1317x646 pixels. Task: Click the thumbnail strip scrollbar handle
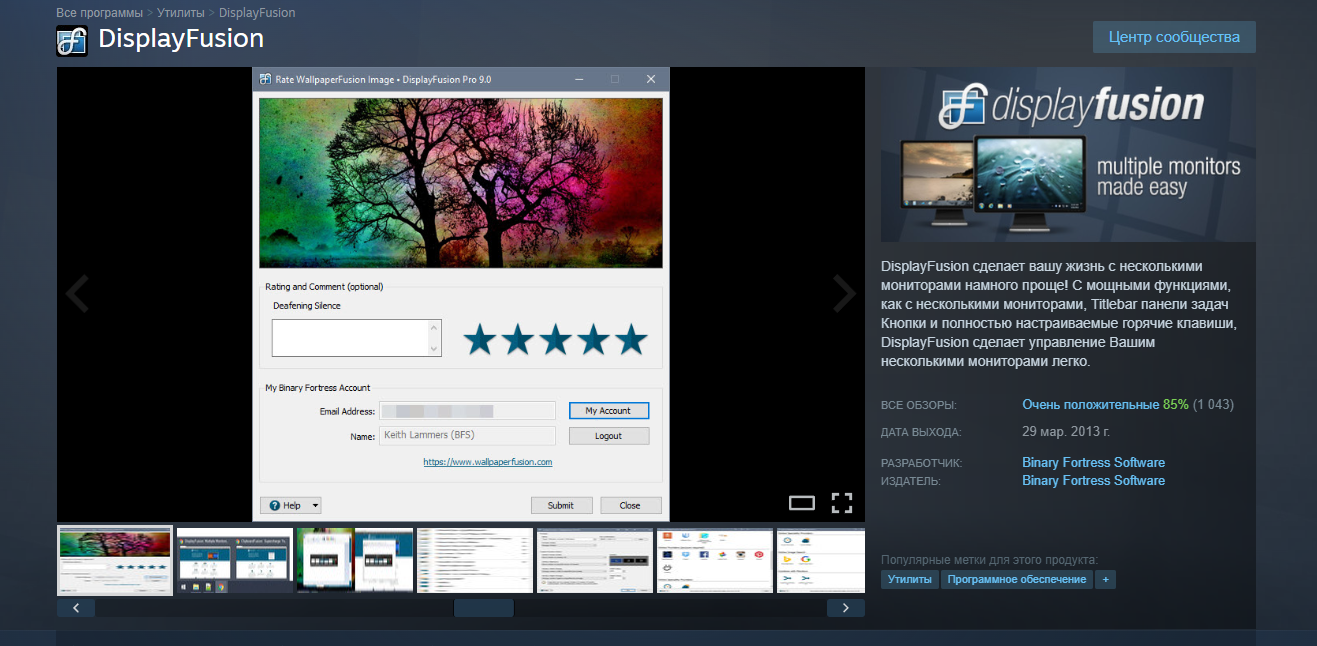pos(484,608)
